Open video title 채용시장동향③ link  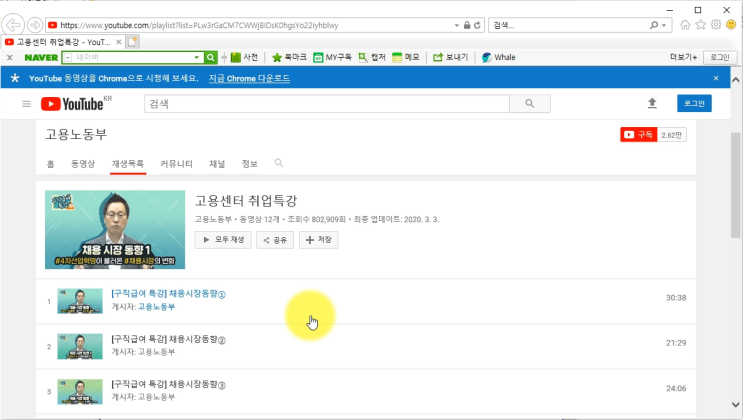coord(169,384)
